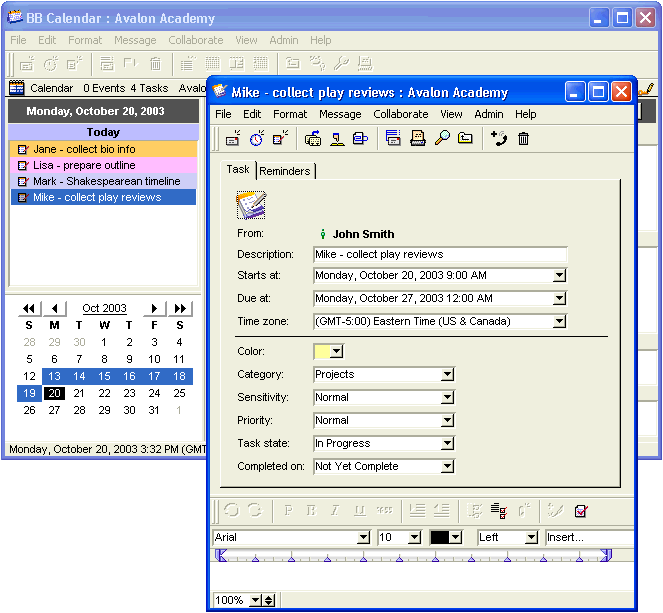Open the Collaborate menu in task window
This screenshot has width=663, height=613.
point(400,114)
